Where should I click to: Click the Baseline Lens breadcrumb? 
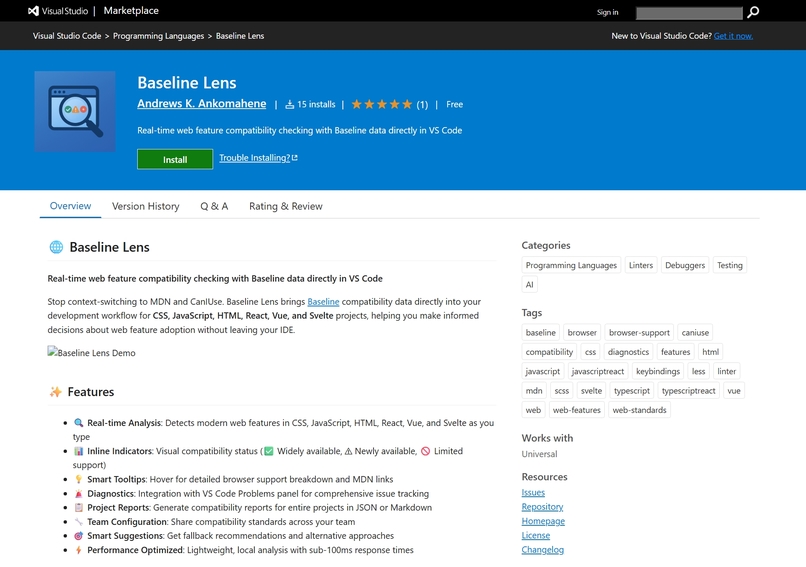240,36
